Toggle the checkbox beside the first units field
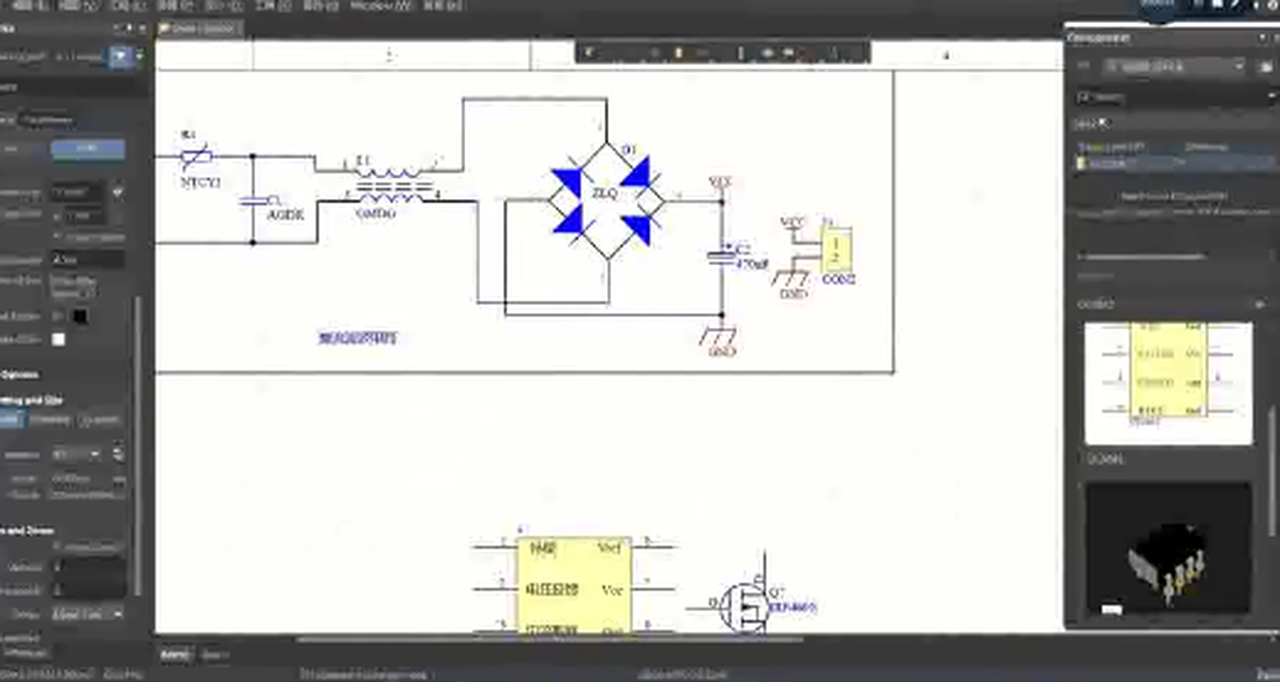The image size is (1280, 682). point(118,190)
